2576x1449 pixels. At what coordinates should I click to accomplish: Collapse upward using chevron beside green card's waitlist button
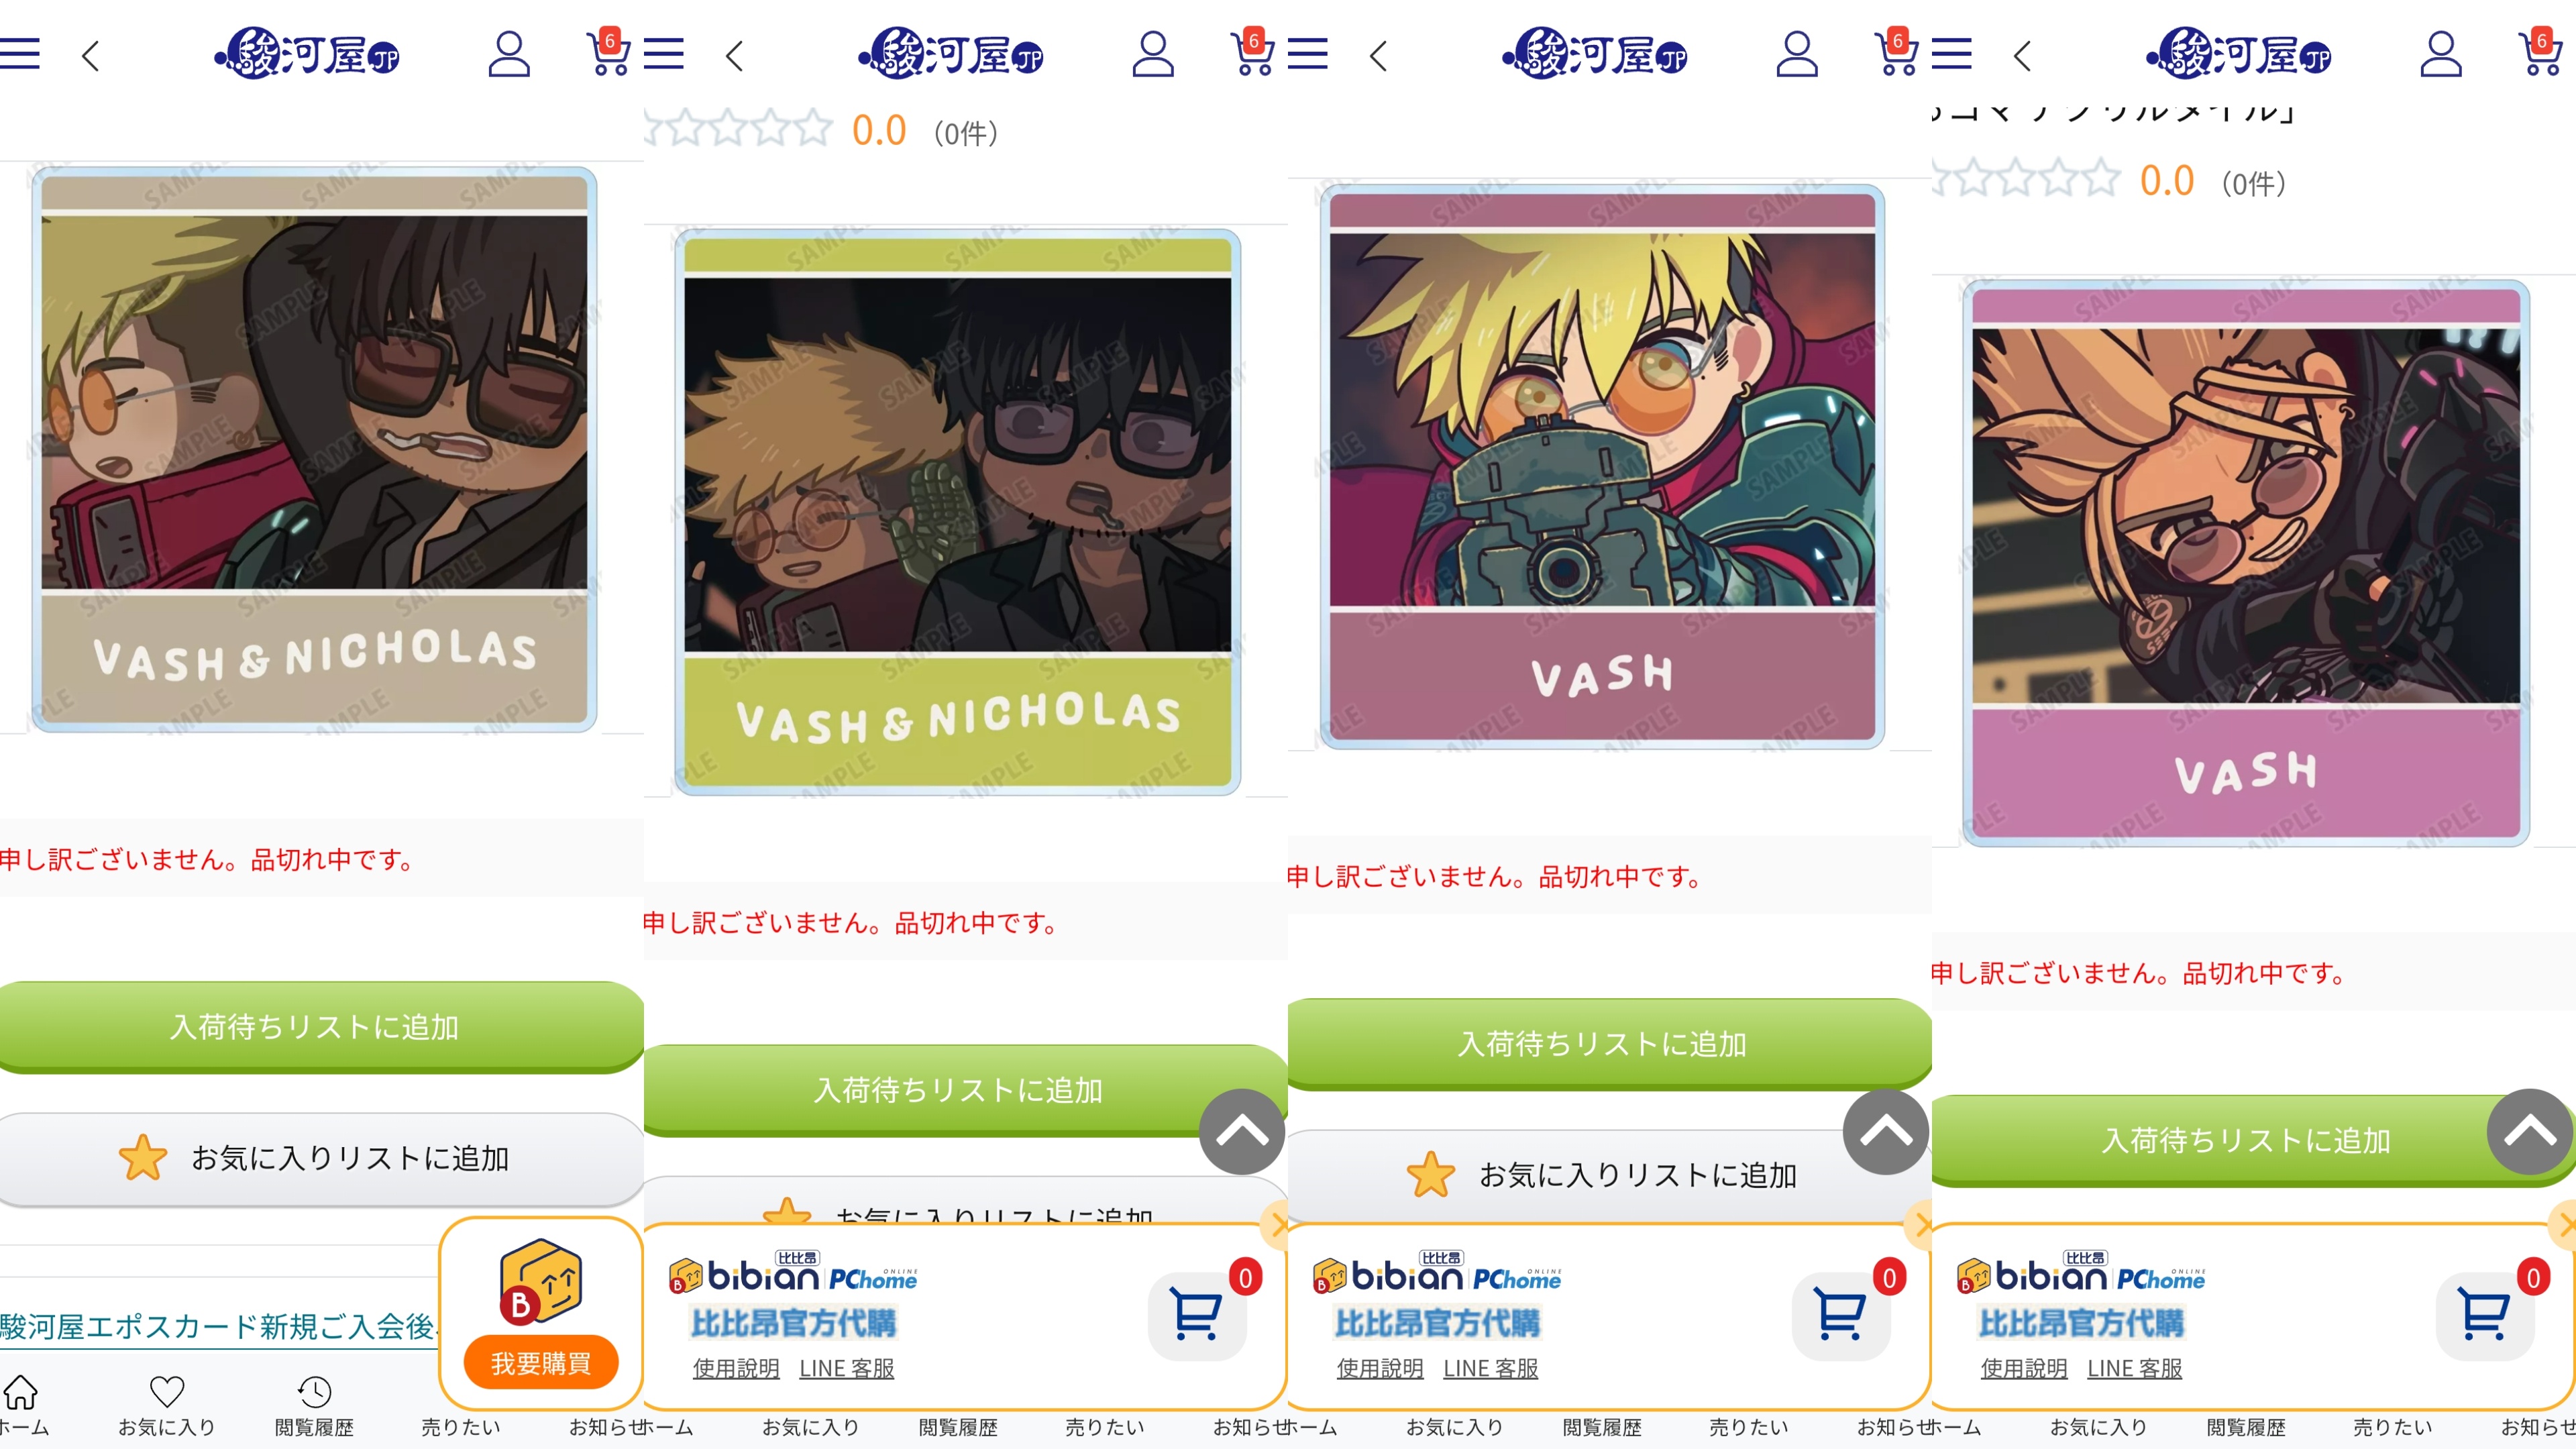click(1242, 1132)
